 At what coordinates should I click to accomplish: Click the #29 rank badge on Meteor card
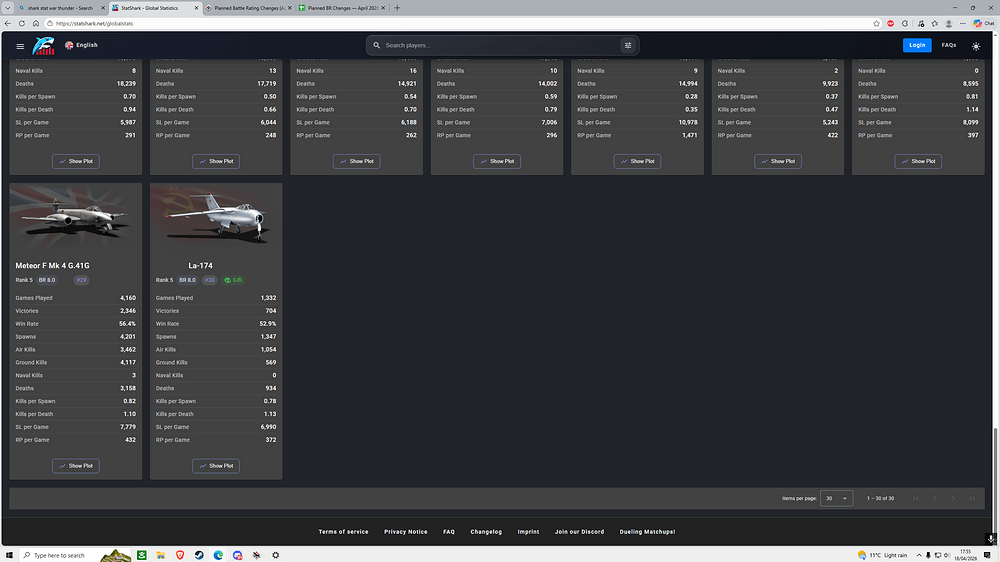pyautogui.click(x=81, y=280)
